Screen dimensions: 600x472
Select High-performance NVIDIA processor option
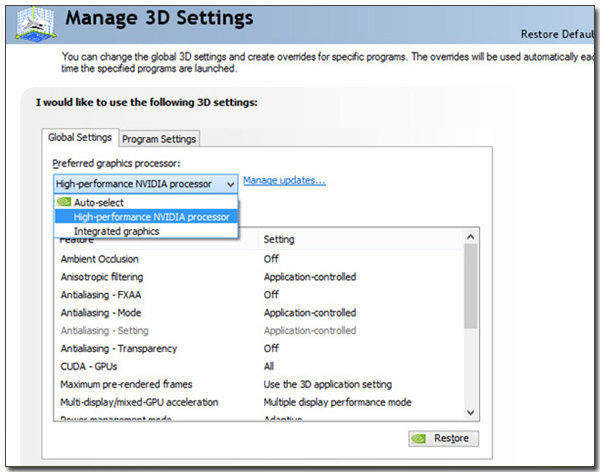tap(151, 217)
